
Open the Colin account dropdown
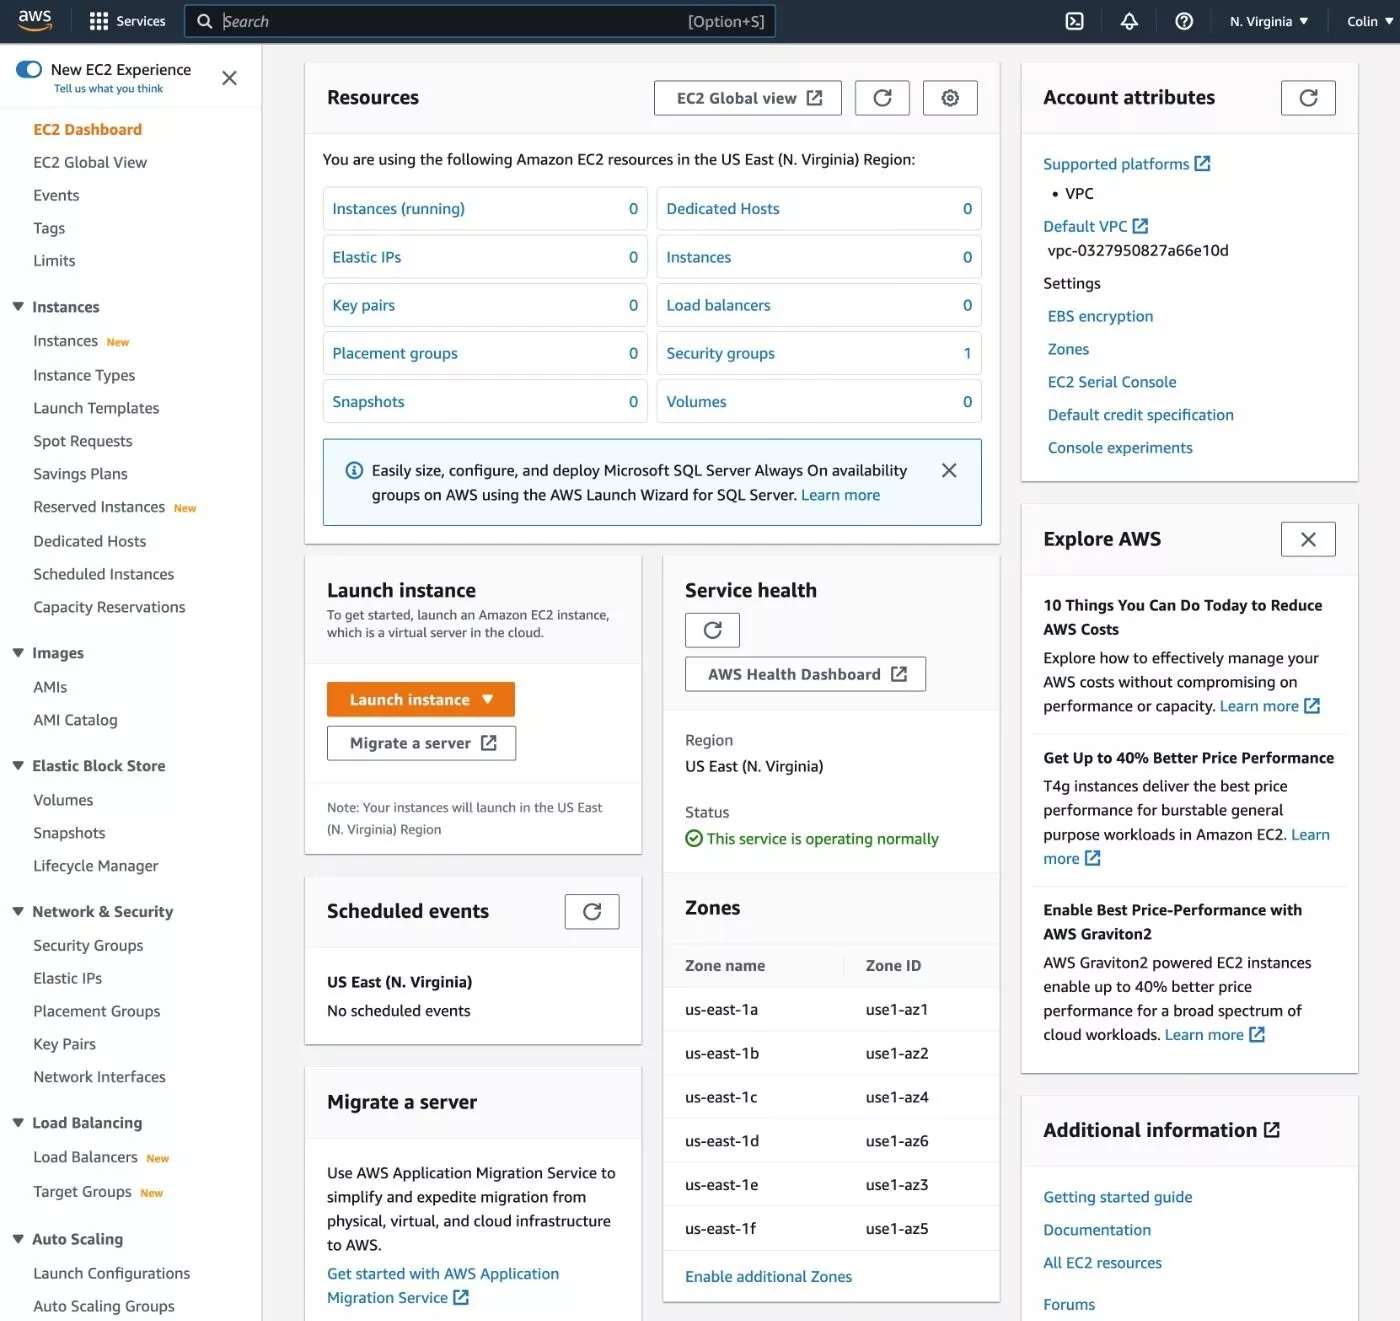coord(1370,21)
